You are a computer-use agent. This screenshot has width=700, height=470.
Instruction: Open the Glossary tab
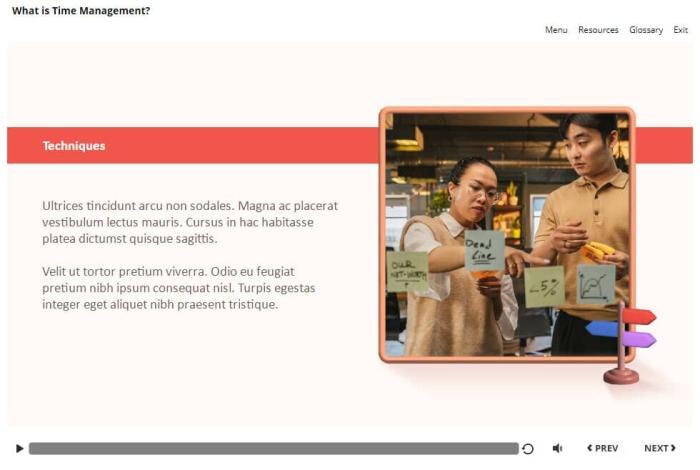click(x=645, y=30)
